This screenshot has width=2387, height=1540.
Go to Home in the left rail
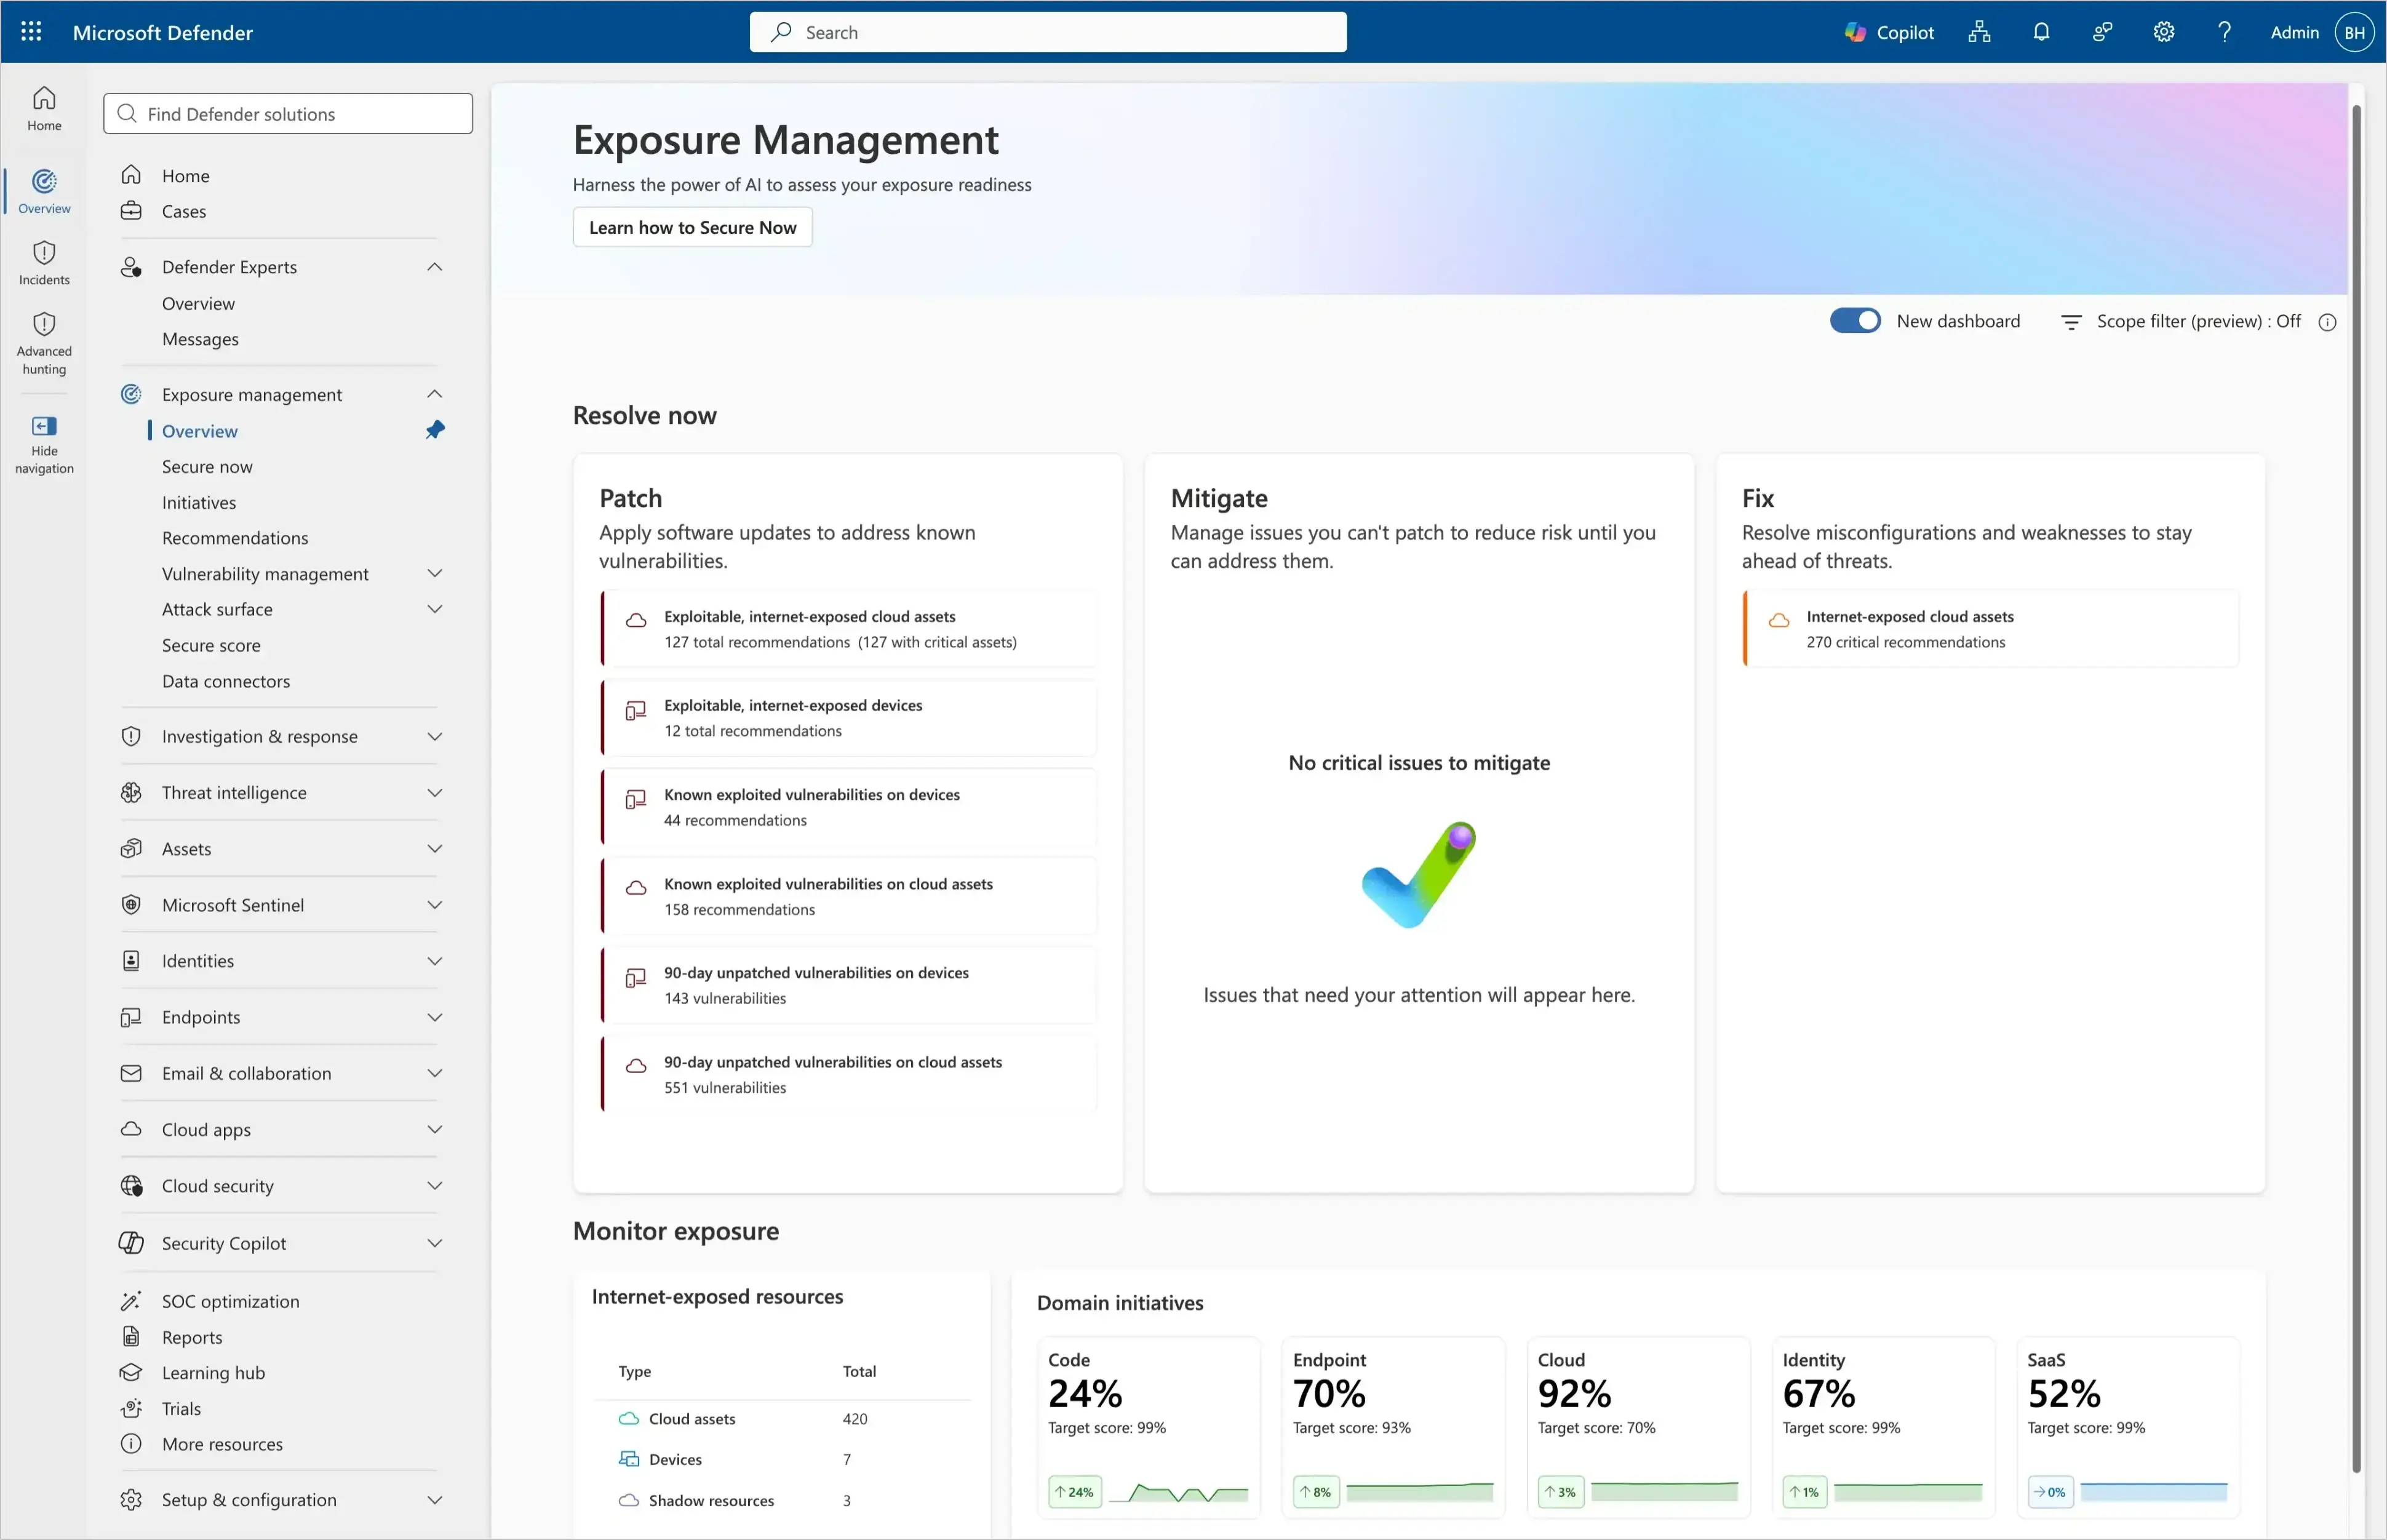click(x=44, y=109)
